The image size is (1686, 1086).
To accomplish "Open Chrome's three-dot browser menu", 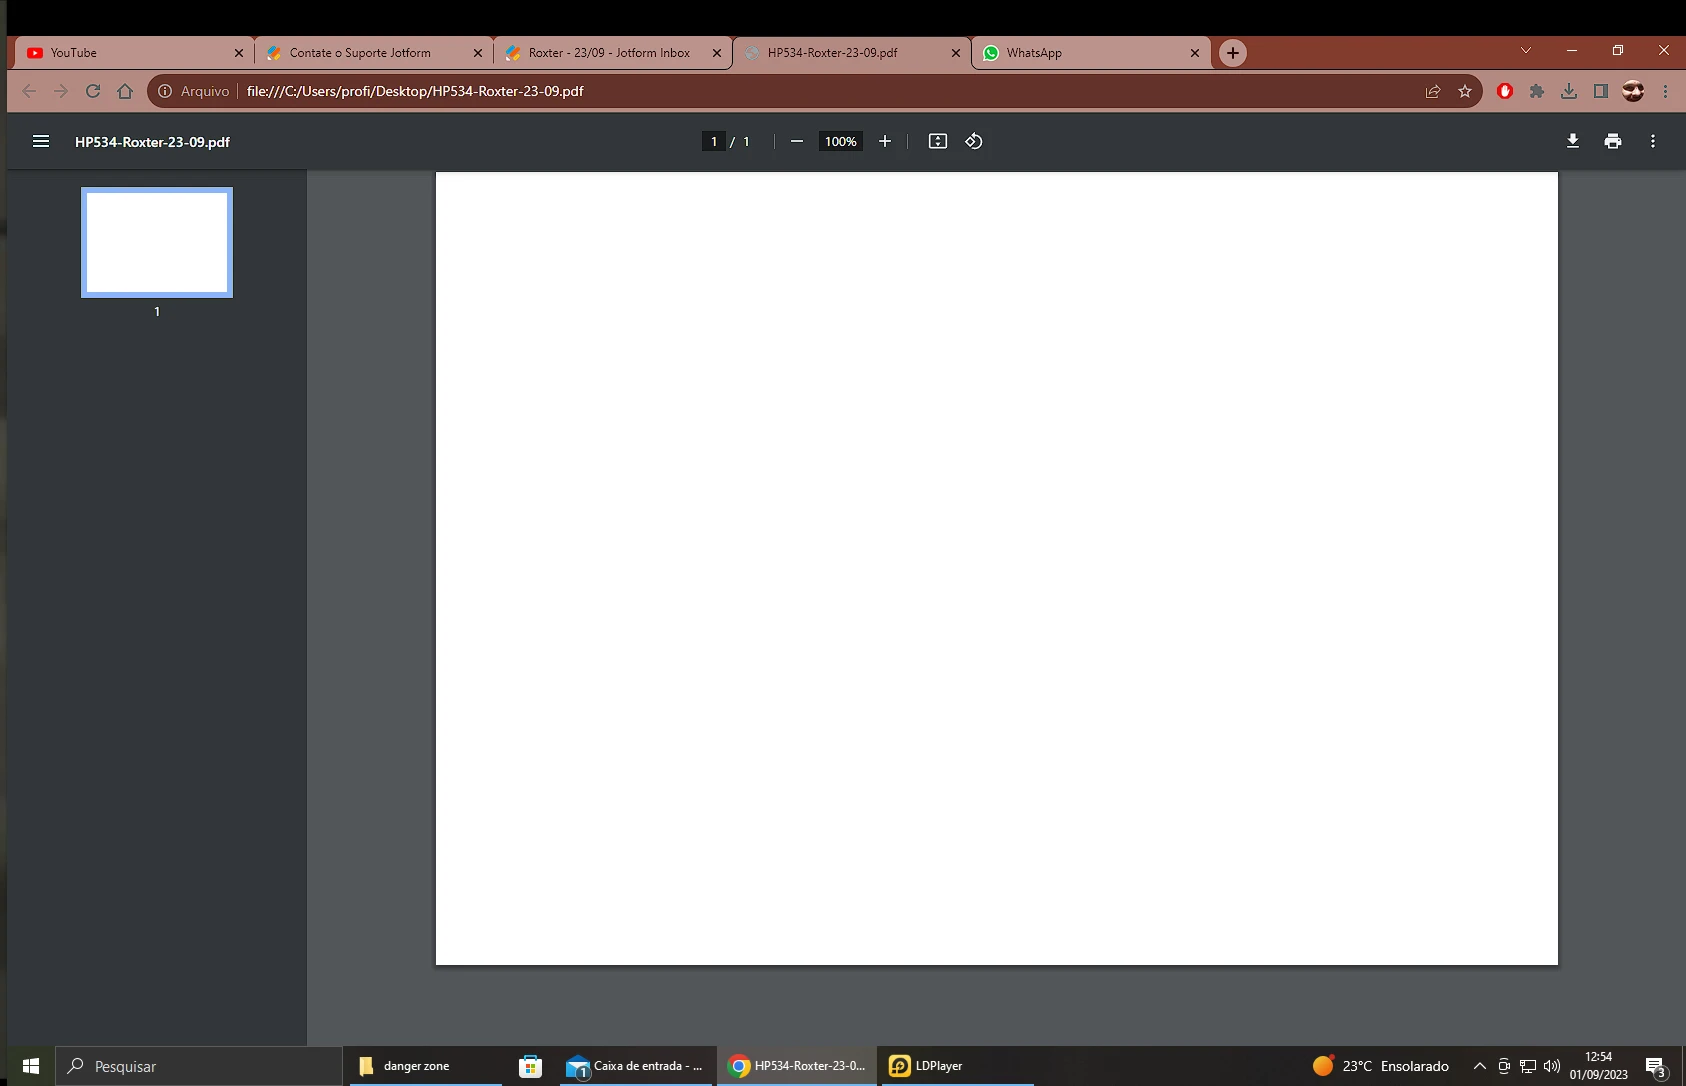I will tap(1666, 91).
